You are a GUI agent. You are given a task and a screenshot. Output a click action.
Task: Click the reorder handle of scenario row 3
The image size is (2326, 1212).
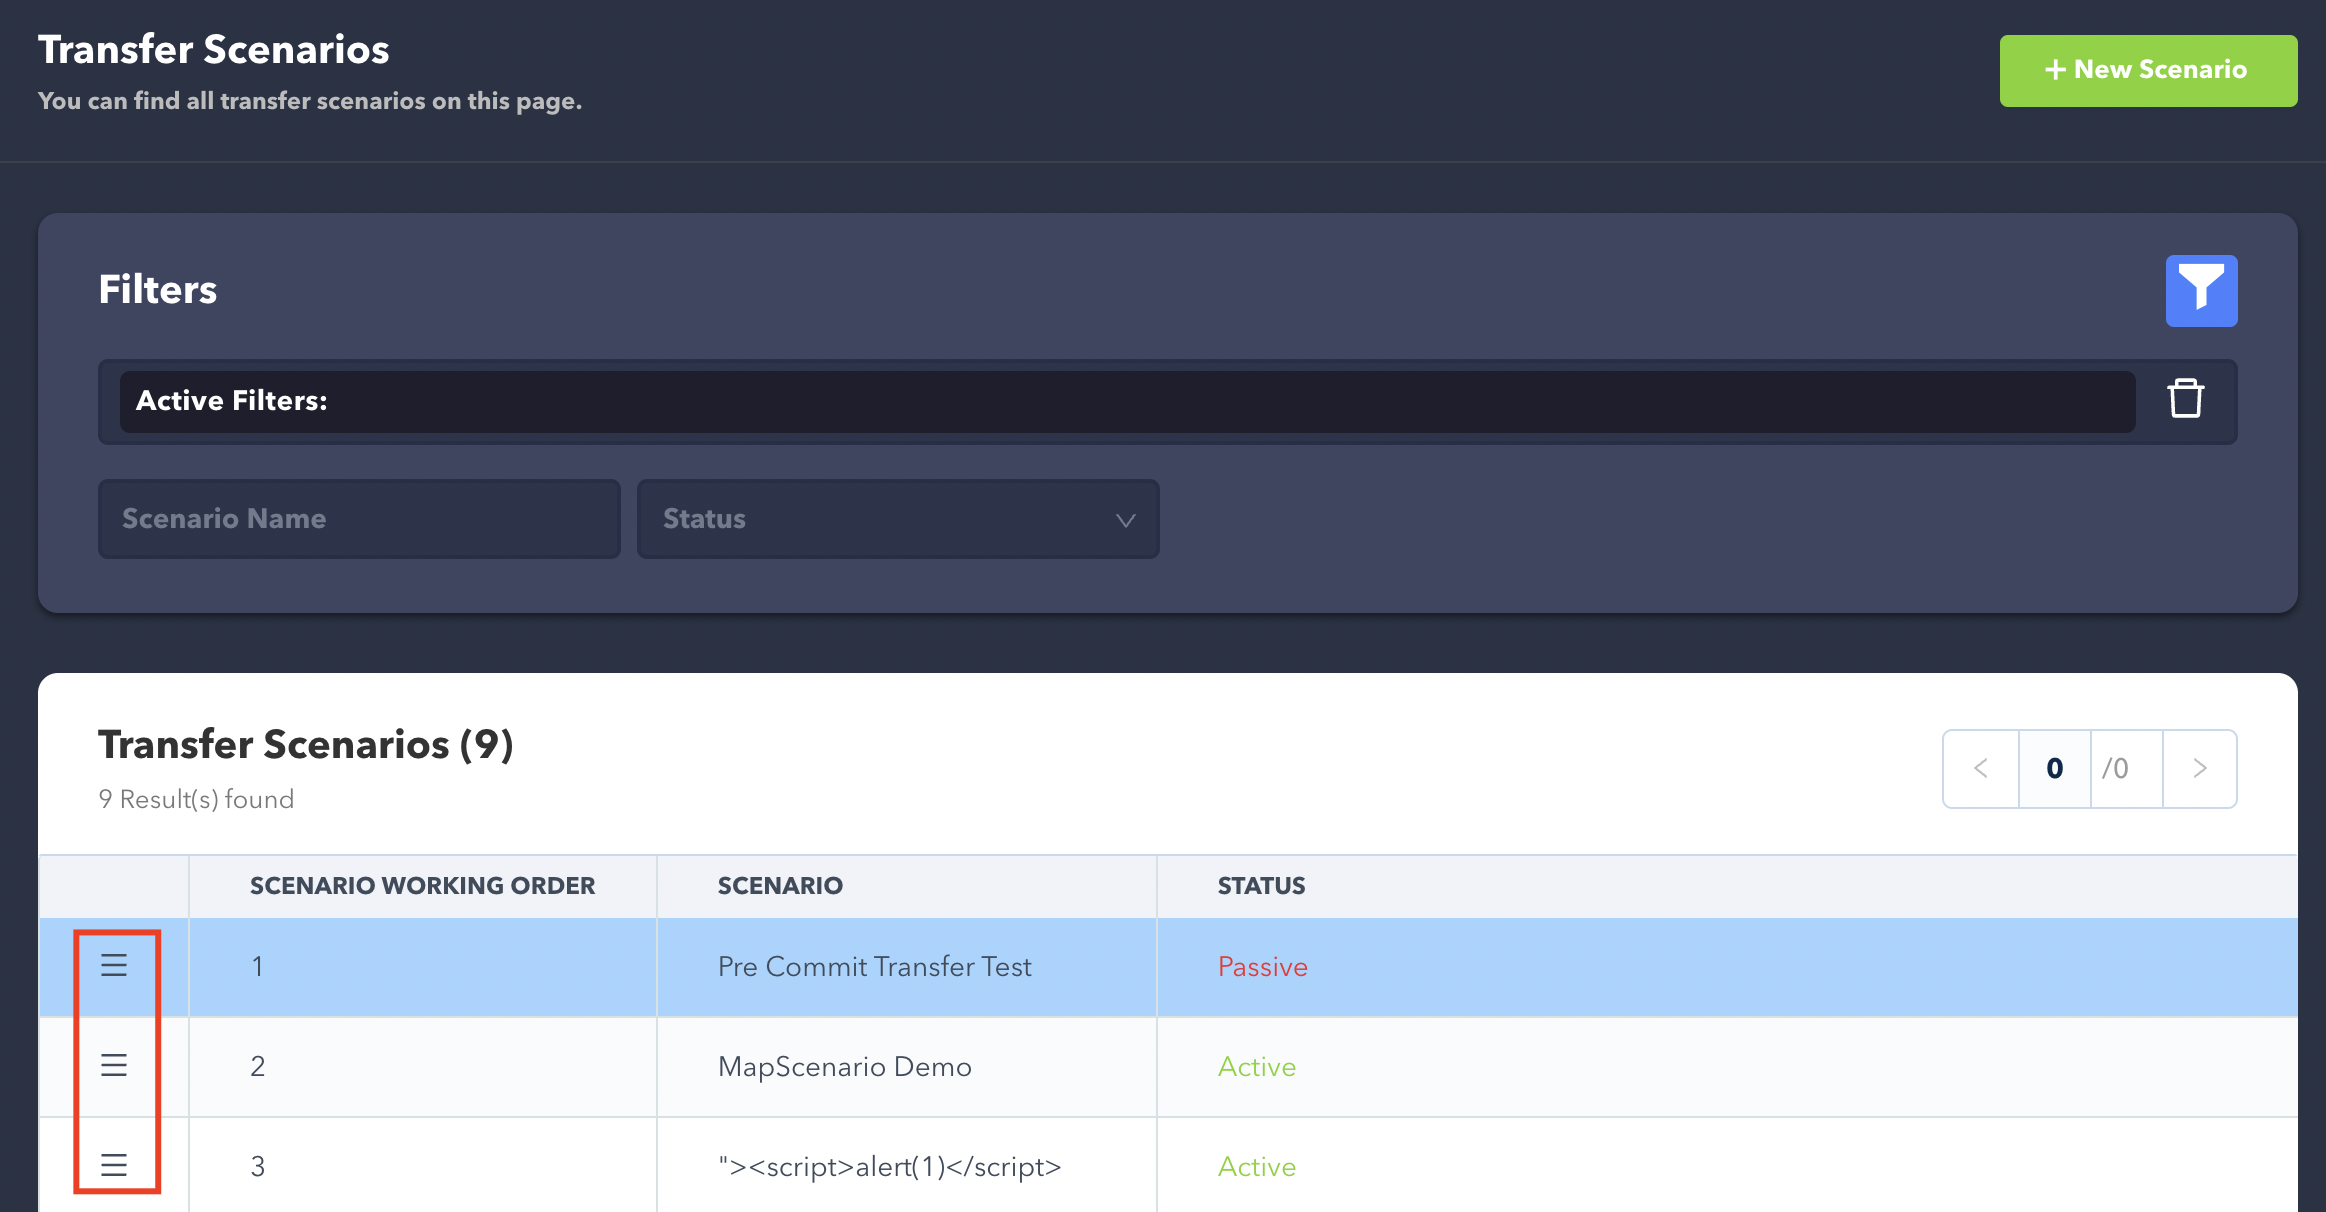click(114, 1165)
